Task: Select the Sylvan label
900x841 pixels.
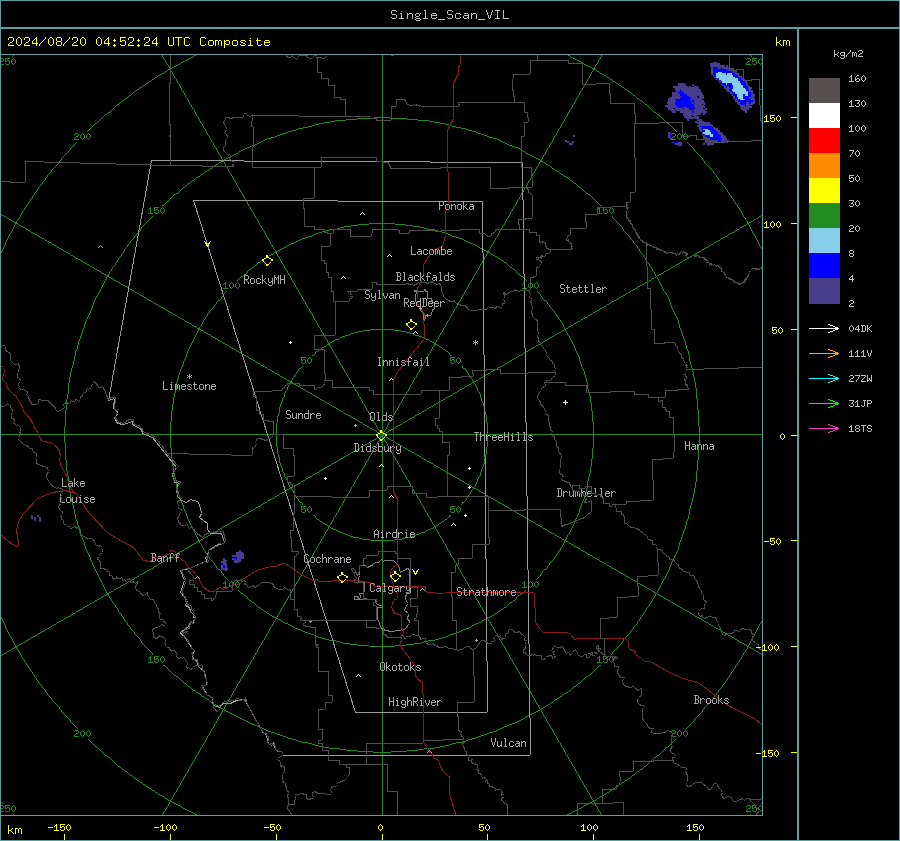Action: click(x=382, y=295)
